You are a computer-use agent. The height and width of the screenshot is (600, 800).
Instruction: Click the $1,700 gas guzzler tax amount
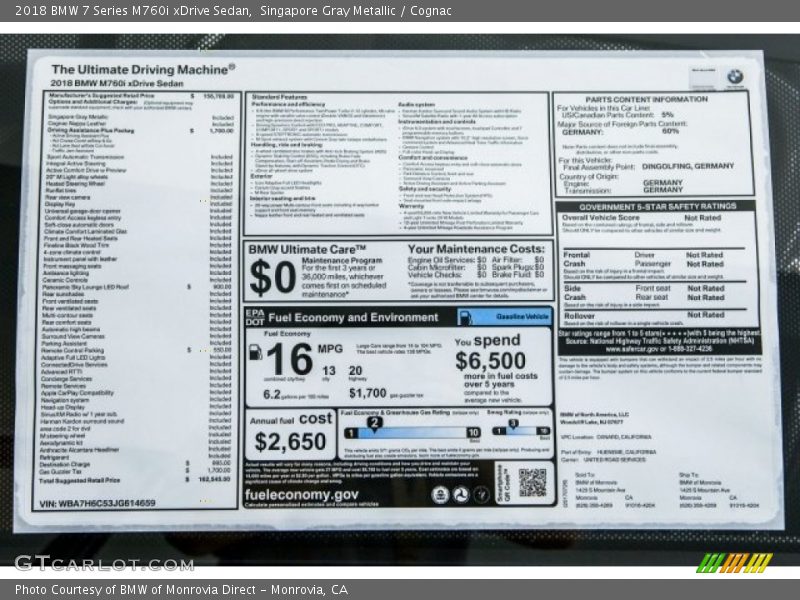coord(367,393)
